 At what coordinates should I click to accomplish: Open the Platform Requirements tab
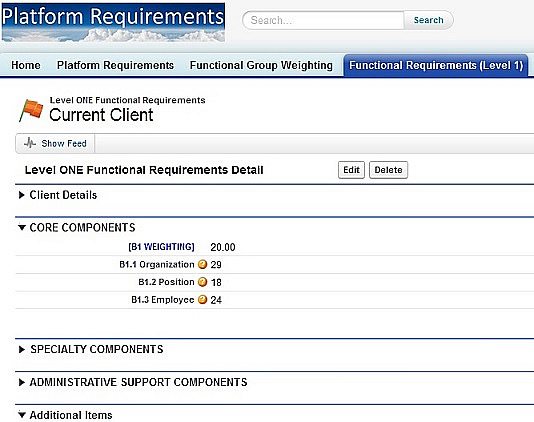(115, 65)
